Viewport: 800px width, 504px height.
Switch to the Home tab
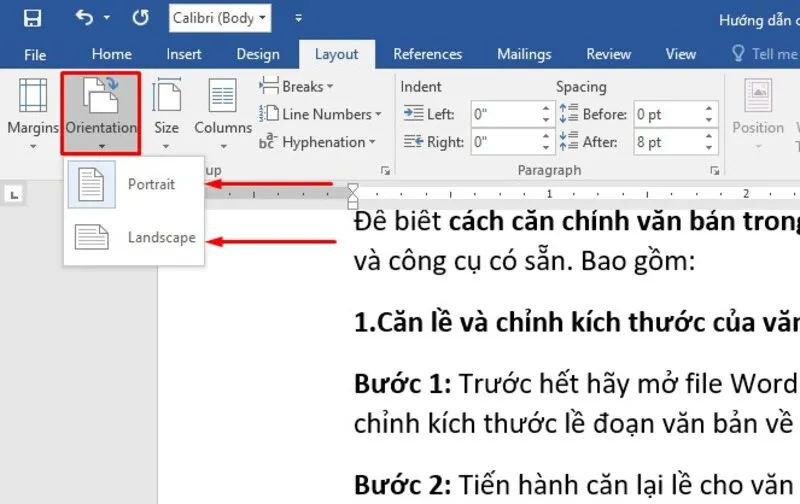112,54
